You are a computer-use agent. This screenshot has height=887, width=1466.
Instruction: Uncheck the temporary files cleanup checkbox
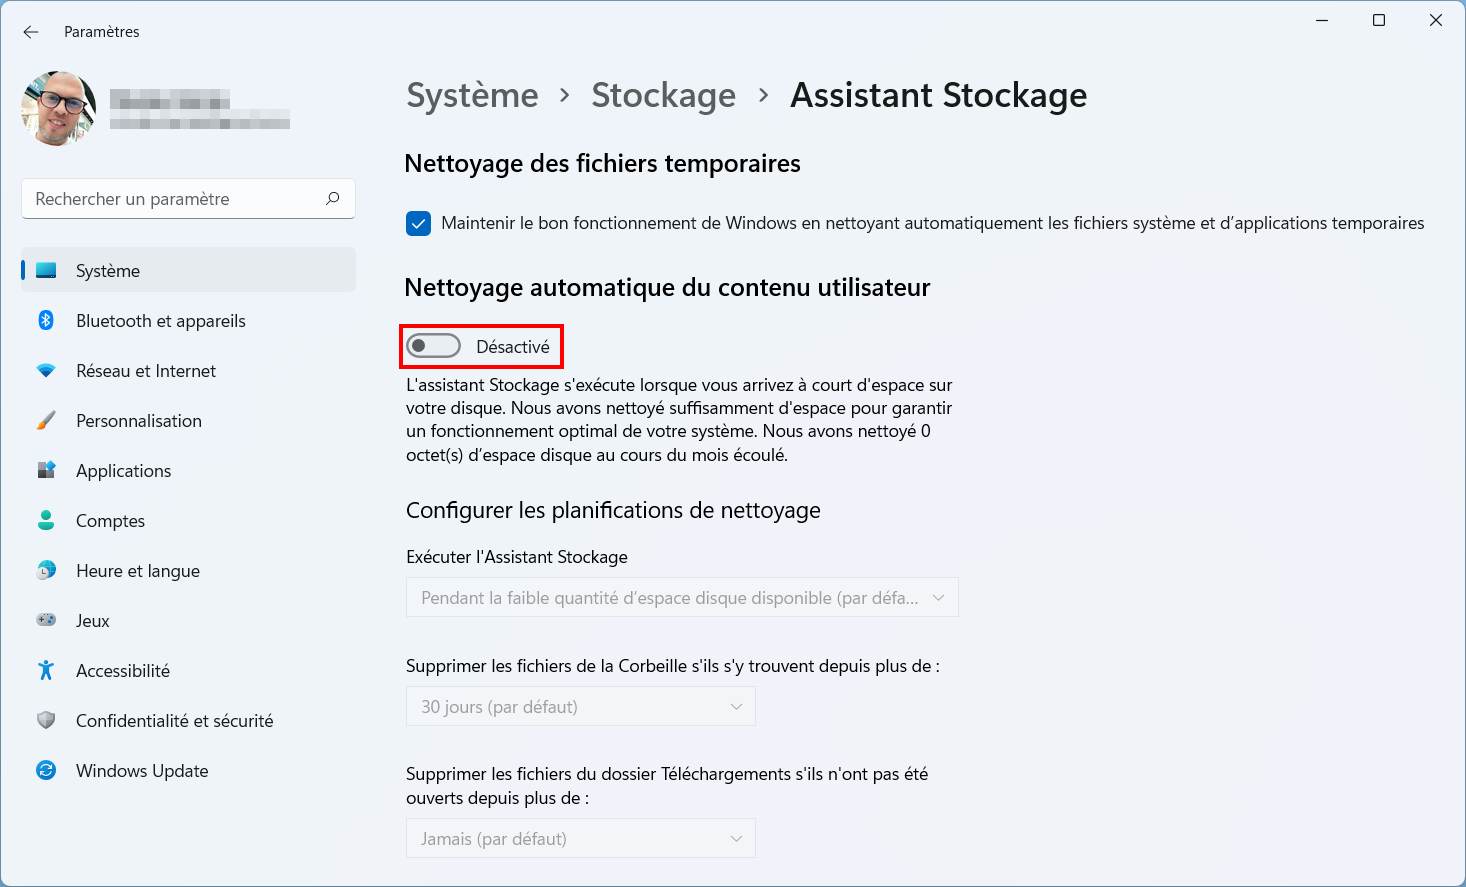click(x=418, y=223)
